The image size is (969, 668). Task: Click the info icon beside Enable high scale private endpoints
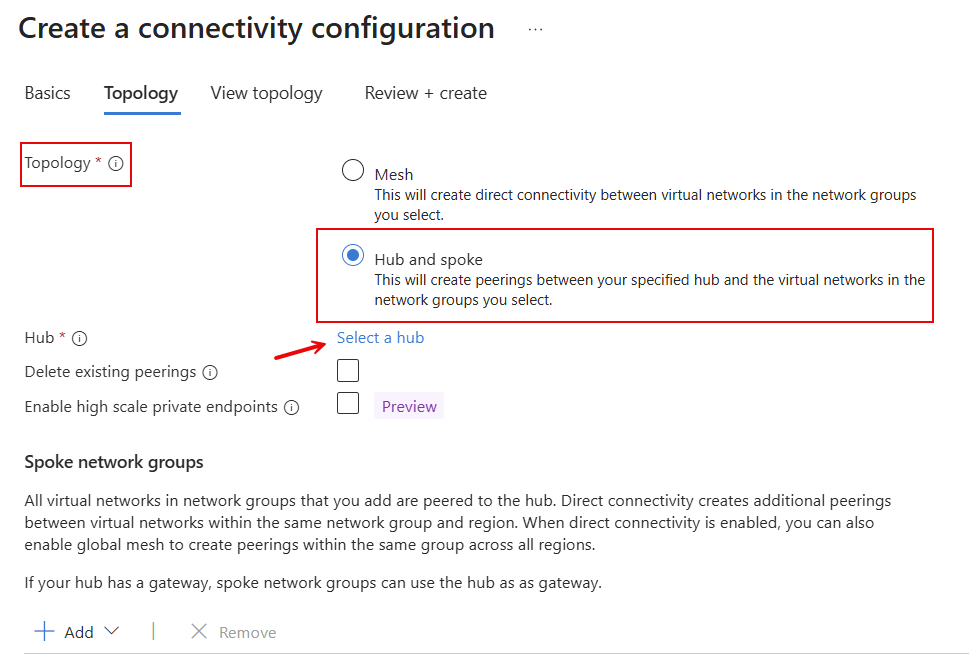click(290, 406)
